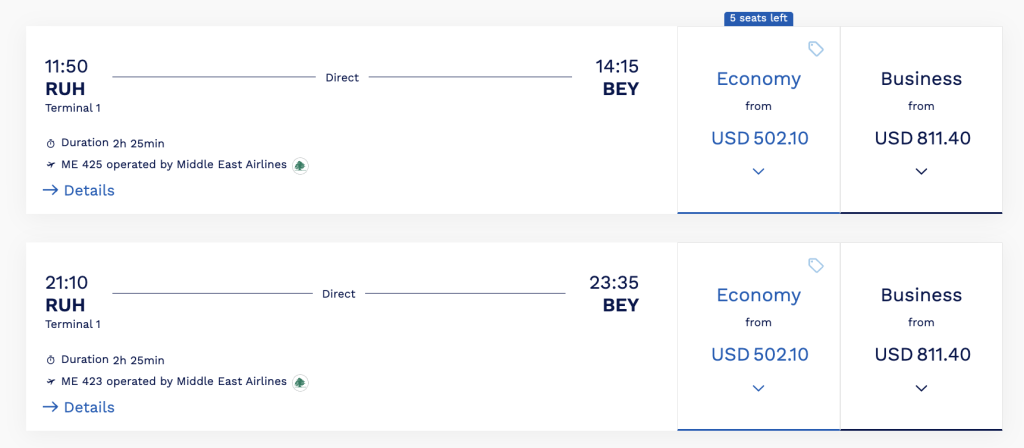The width and height of the screenshot is (1024, 448).
Task: Click the price tag icon on the 11:50 flight
Action: pos(816,48)
